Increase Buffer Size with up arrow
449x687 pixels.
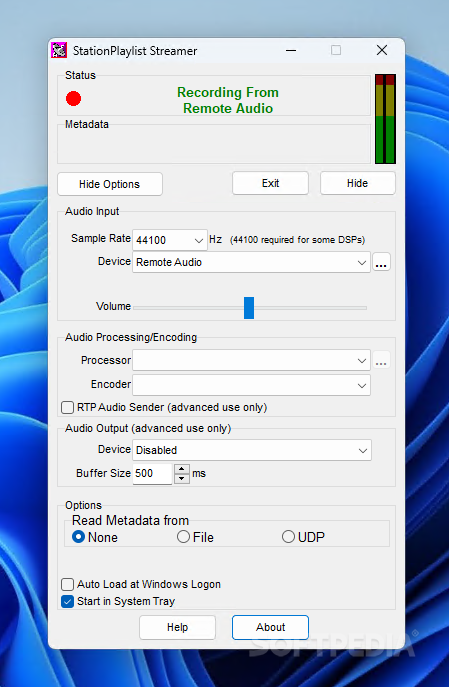(182, 469)
